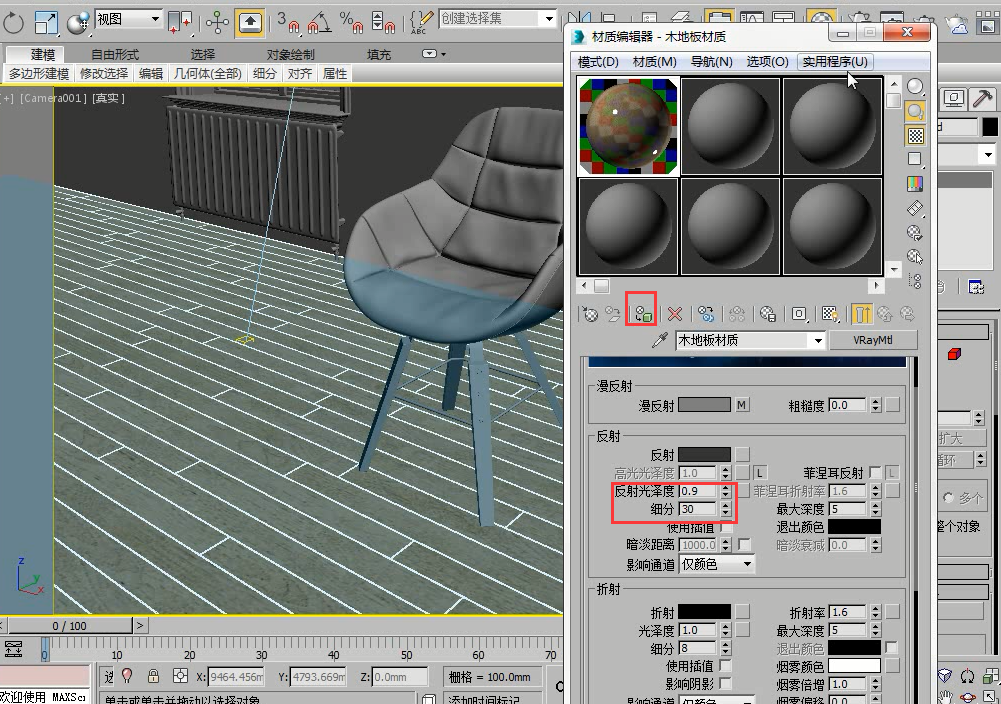Toggle Affect Shadows checkbox
This screenshot has width=1001, height=704.
tap(725, 684)
